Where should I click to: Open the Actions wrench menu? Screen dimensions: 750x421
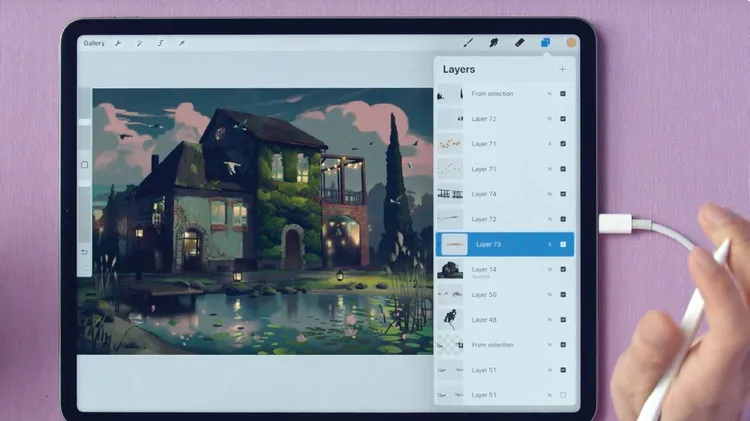click(x=118, y=44)
